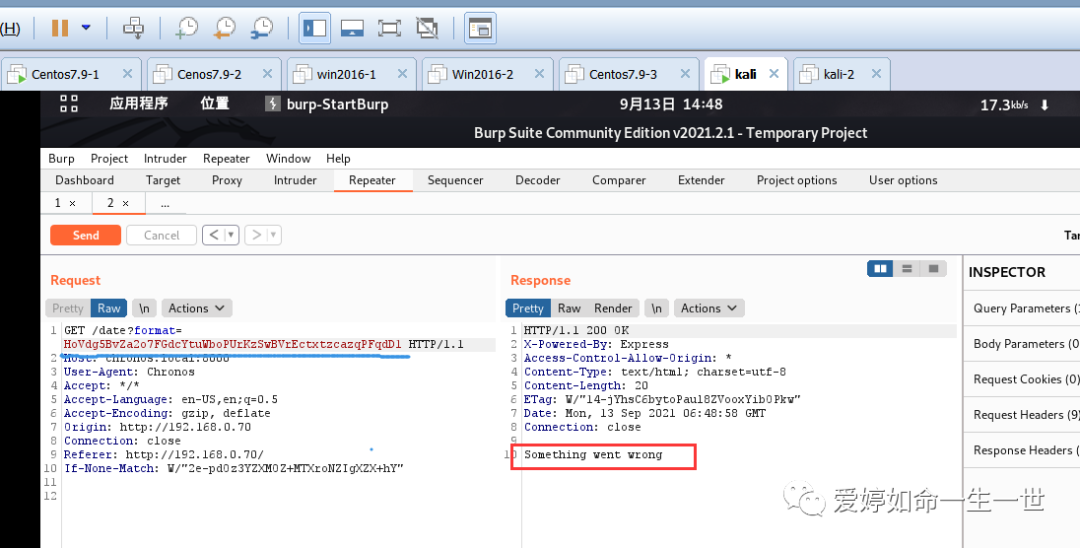Switch to the kali-2 VM tab

(x=838, y=74)
